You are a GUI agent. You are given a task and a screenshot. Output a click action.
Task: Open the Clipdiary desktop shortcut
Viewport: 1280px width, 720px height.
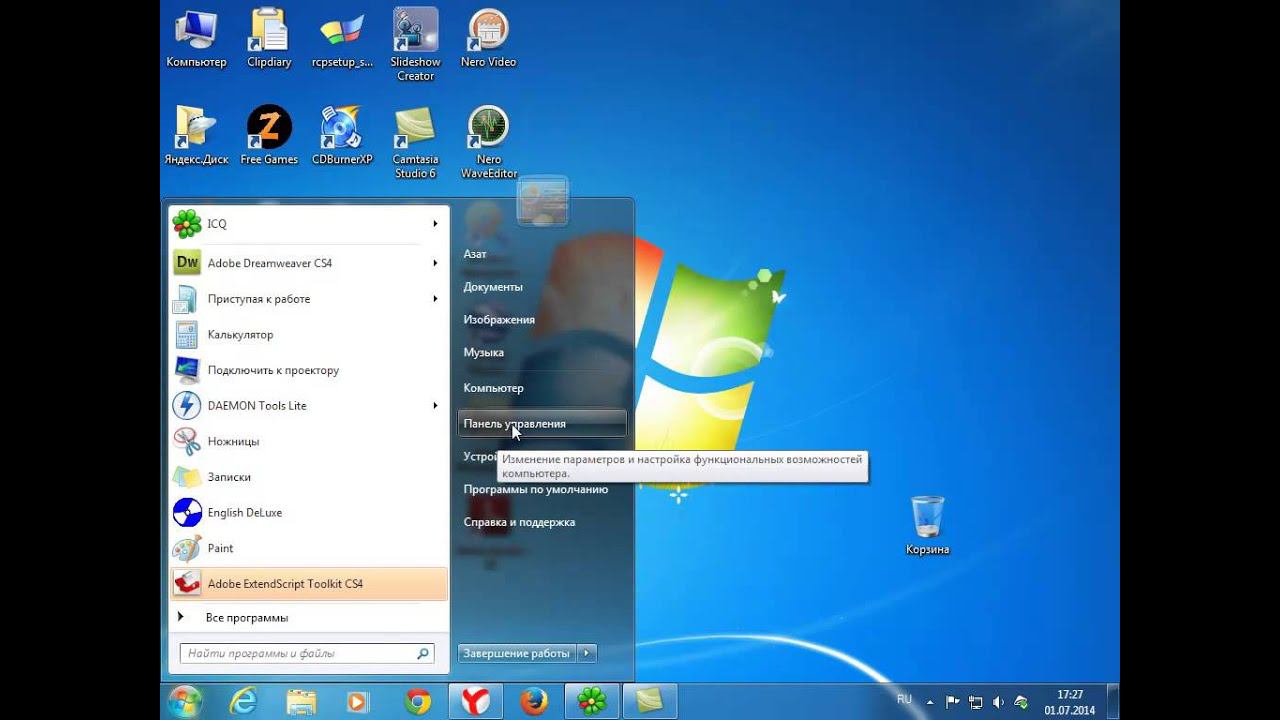269,38
